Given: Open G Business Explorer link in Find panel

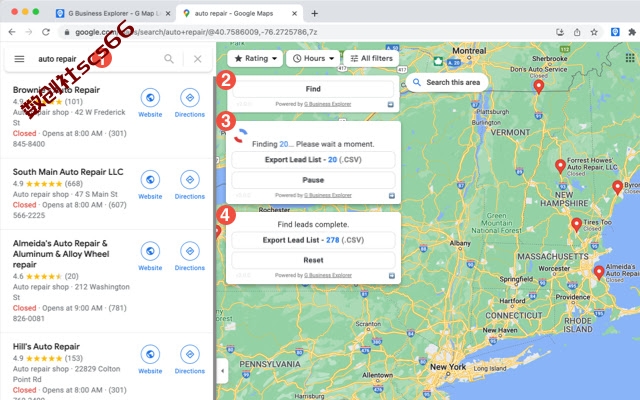Looking at the screenshot, I should (328, 104).
